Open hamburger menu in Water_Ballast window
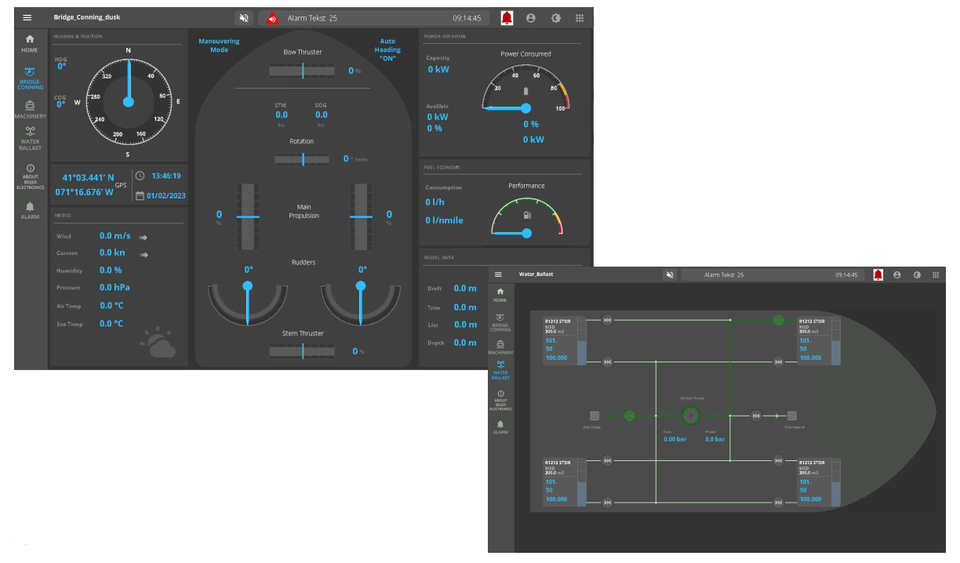This screenshot has width=960, height=563. click(x=498, y=274)
